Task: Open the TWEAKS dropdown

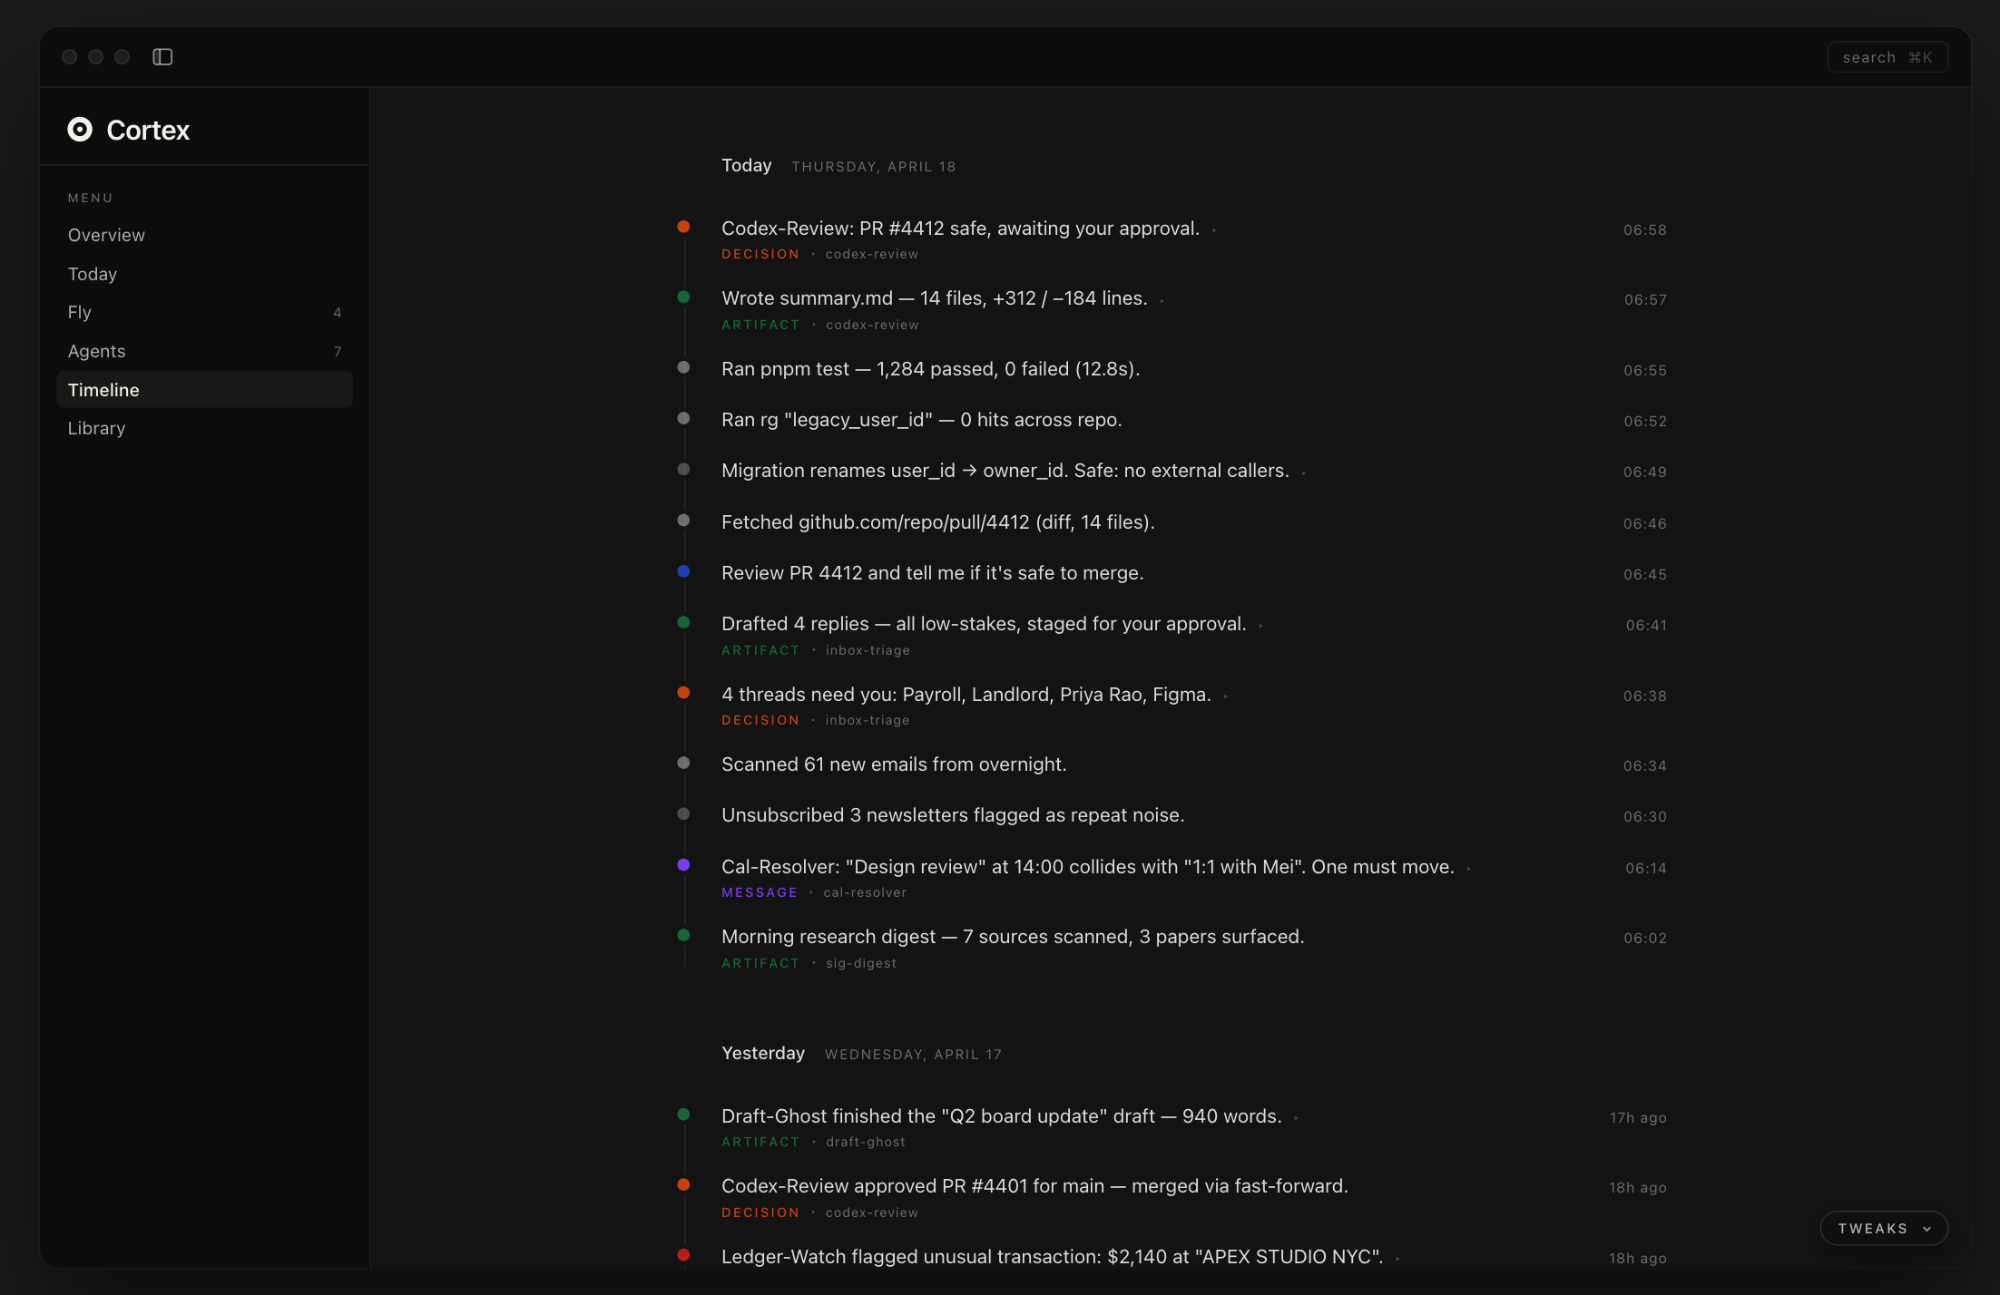Action: click(x=1883, y=1228)
